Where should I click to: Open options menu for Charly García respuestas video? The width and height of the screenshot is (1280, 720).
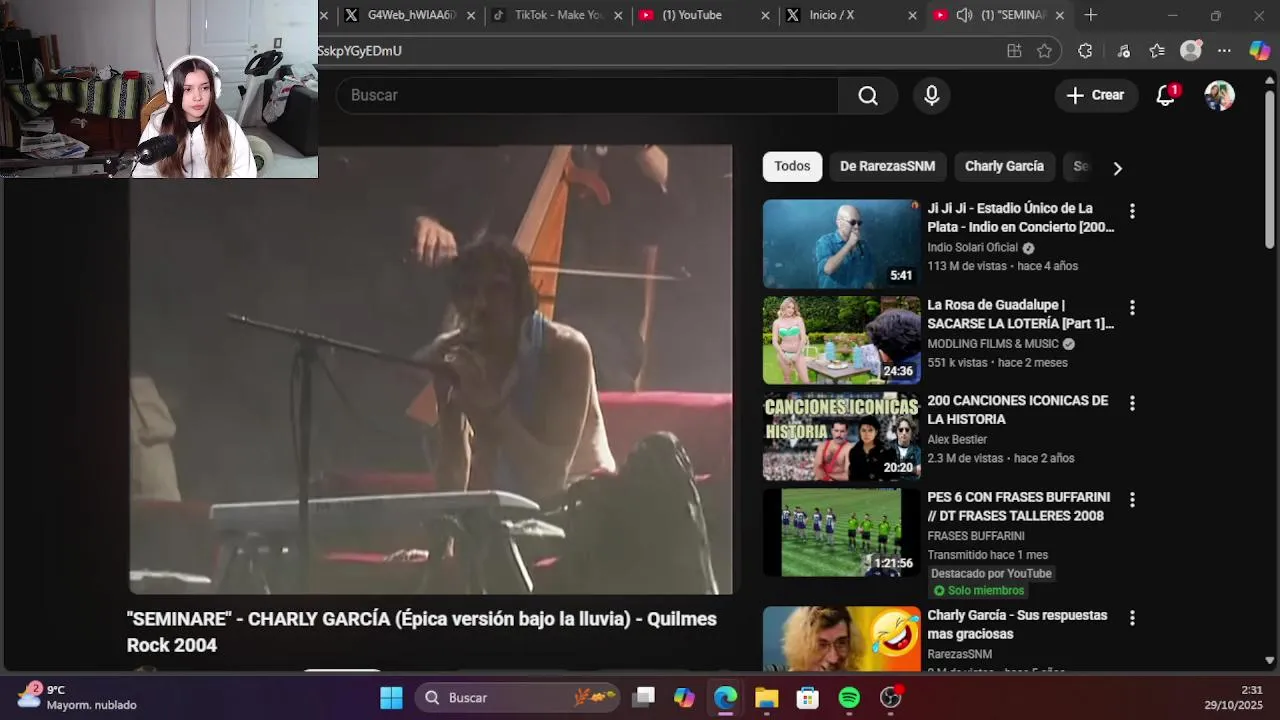[1132, 618]
